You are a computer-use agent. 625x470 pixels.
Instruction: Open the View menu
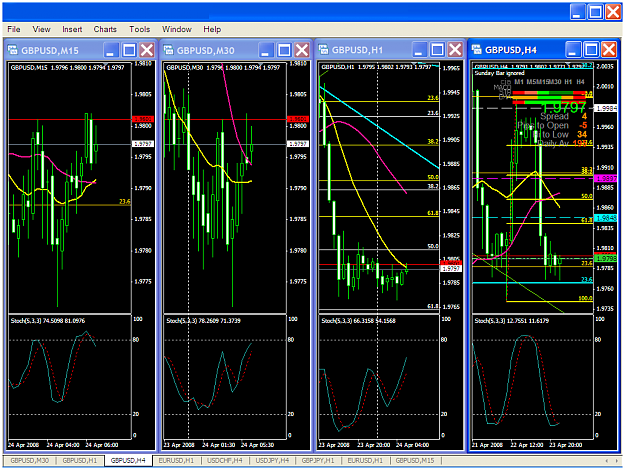point(41,29)
